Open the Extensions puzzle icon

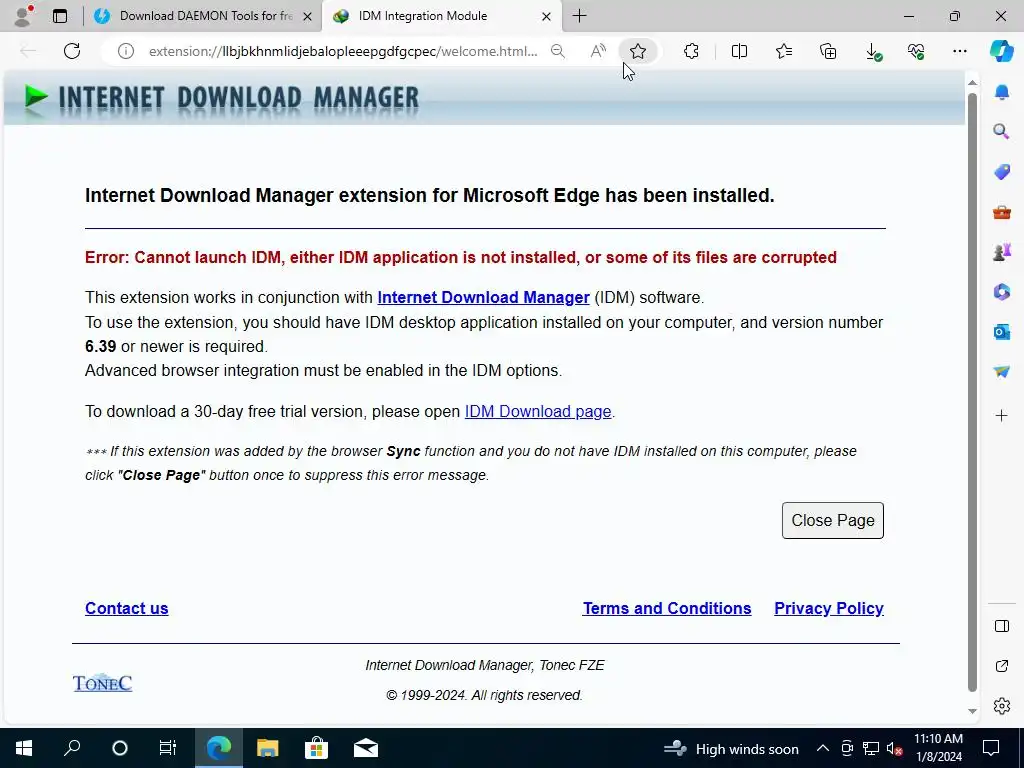(x=691, y=51)
